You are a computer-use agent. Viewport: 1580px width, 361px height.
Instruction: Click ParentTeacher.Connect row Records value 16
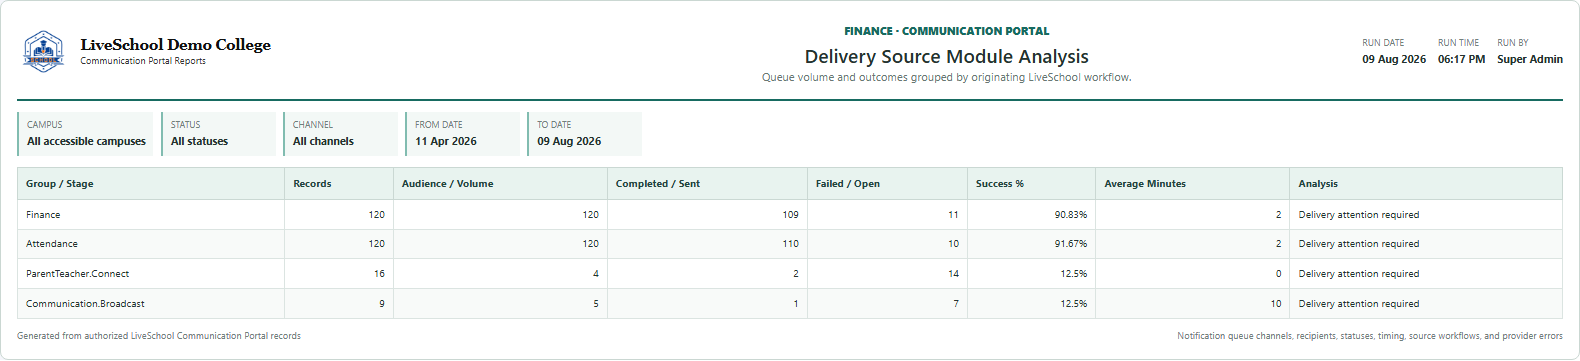click(379, 274)
